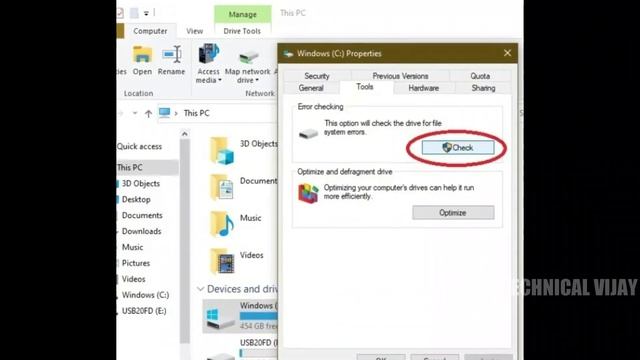The height and width of the screenshot is (360, 640).
Task: Select Windows (C:) in navigation pane
Action: coord(145,295)
